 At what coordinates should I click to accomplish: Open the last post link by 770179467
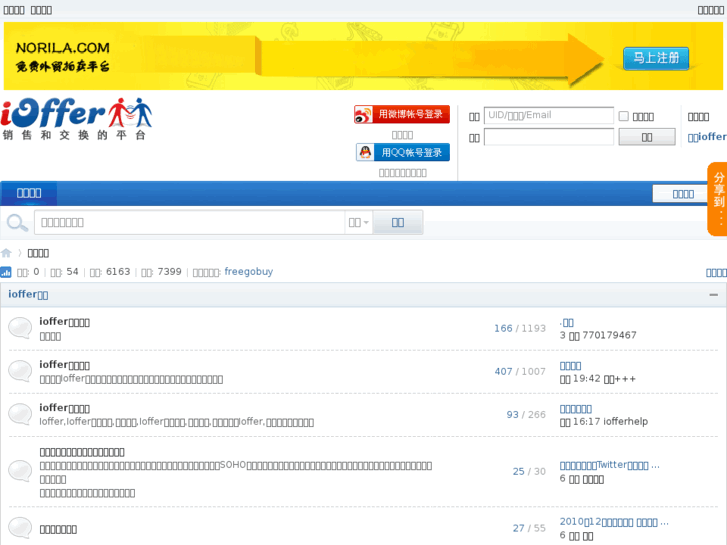(567, 322)
